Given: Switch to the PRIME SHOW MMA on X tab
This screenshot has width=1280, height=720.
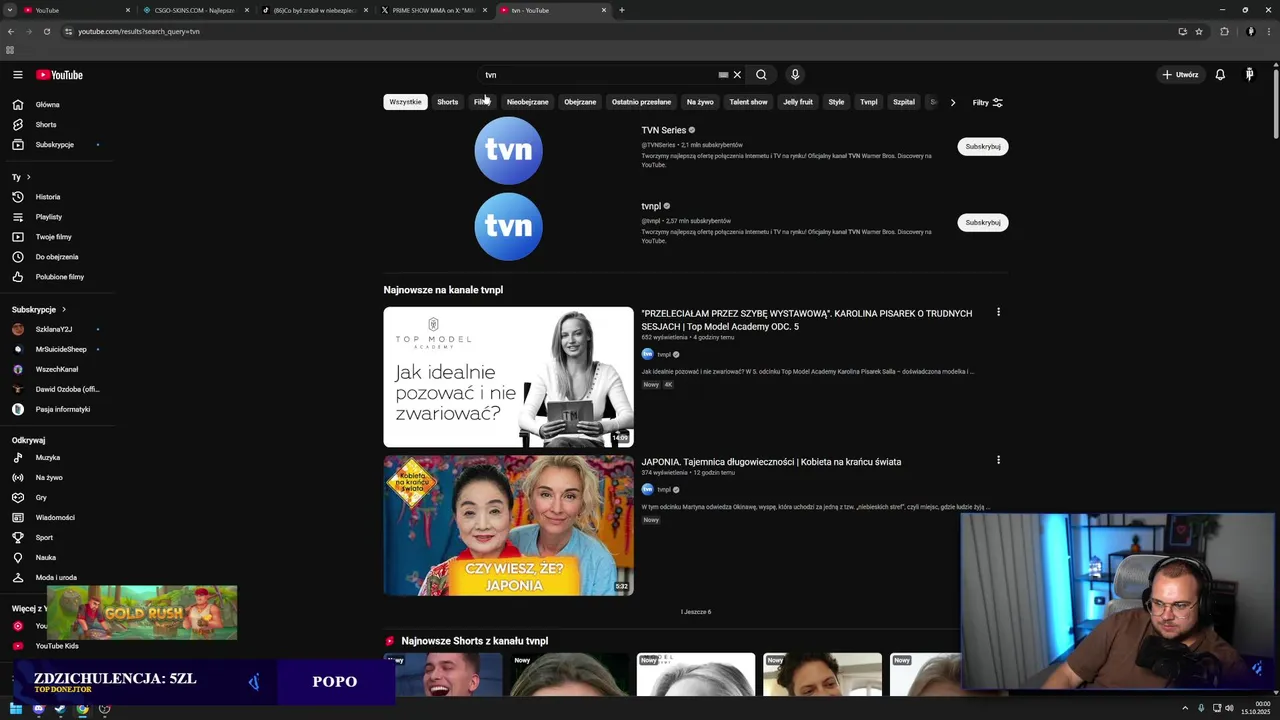Looking at the screenshot, I should 433,10.
